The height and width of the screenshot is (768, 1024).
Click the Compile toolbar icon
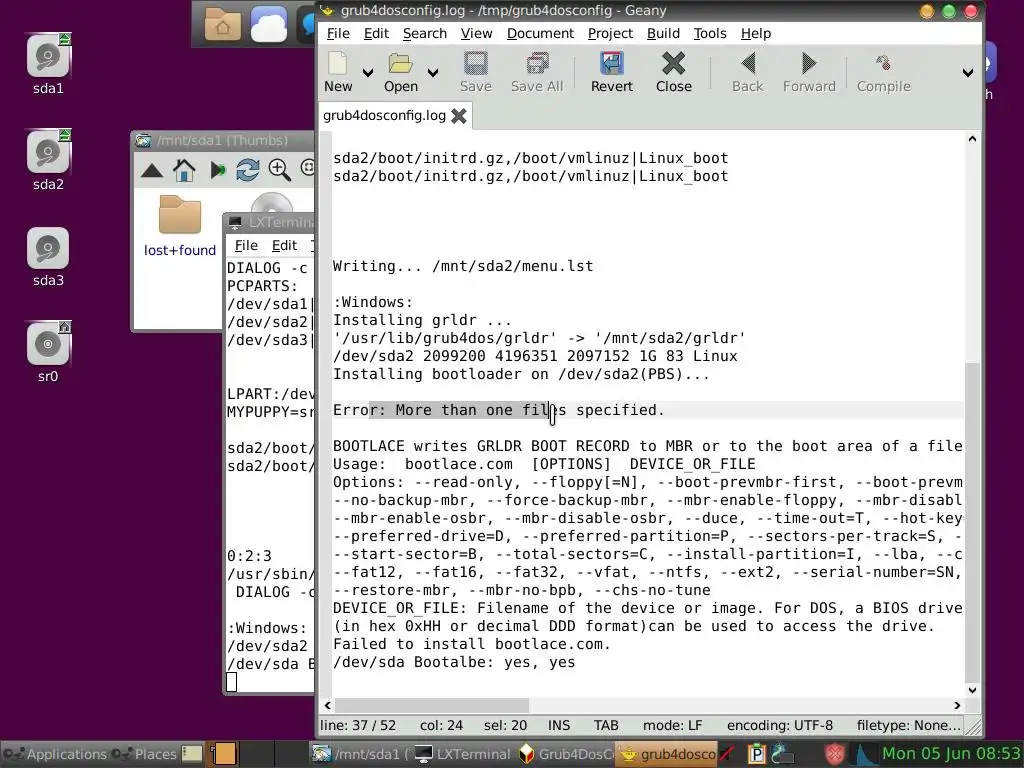[x=883, y=64]
